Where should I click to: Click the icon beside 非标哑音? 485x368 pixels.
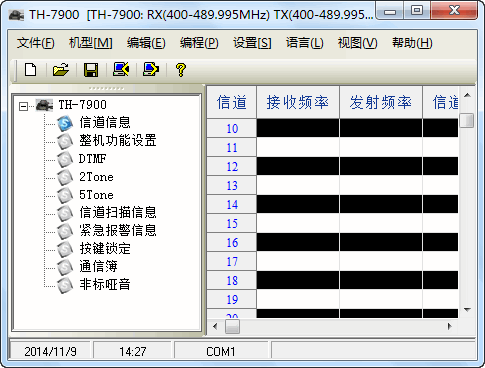click(x=65, y=285)
